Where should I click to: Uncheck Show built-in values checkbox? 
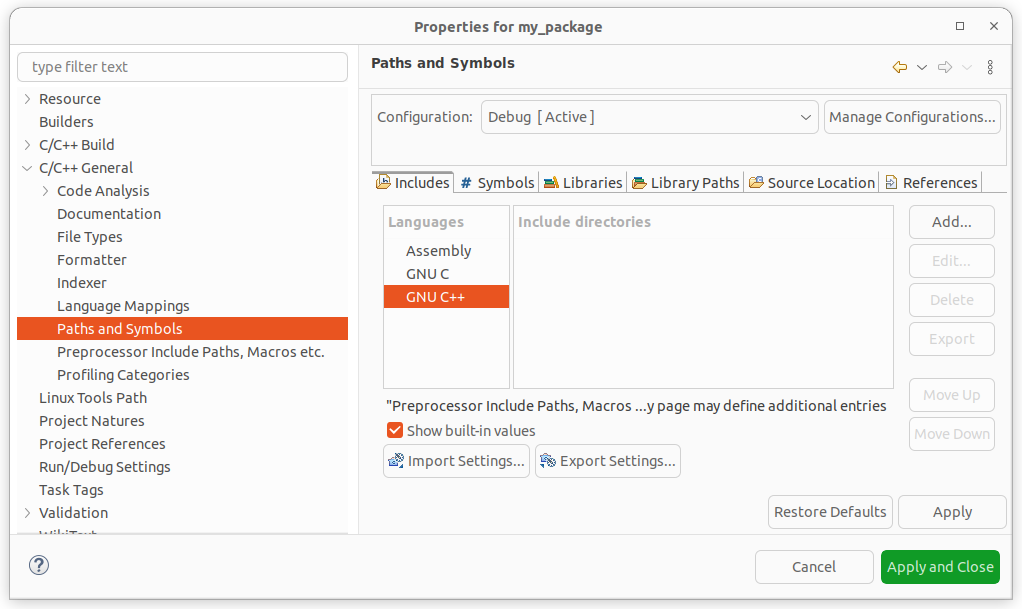(x=395, y=431)
